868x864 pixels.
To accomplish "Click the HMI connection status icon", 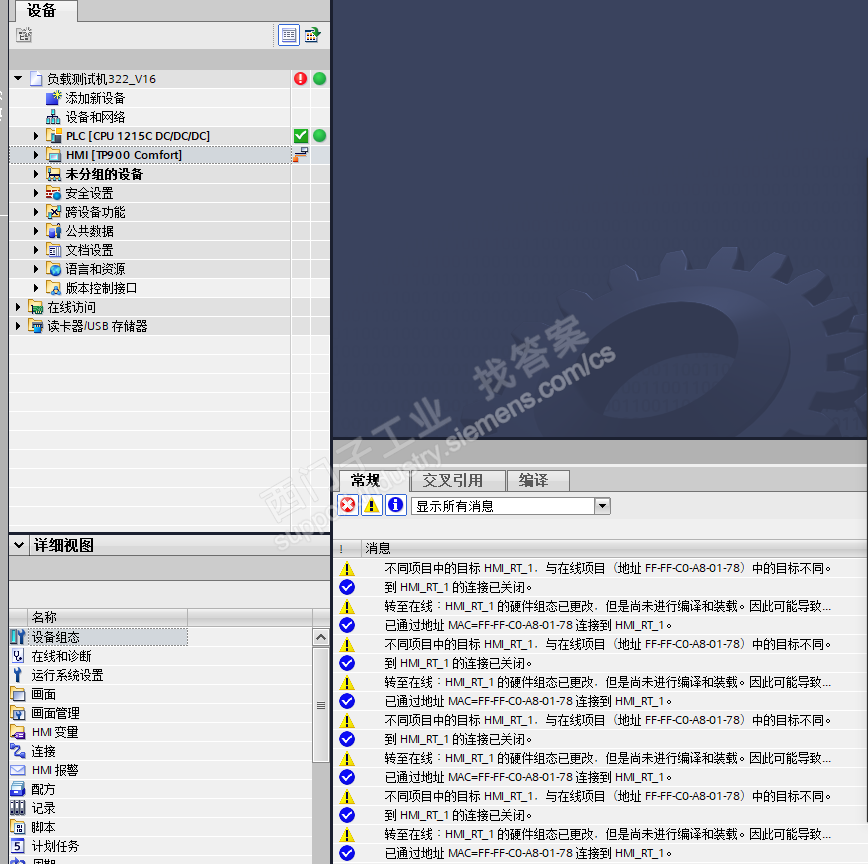I will 301,154.
